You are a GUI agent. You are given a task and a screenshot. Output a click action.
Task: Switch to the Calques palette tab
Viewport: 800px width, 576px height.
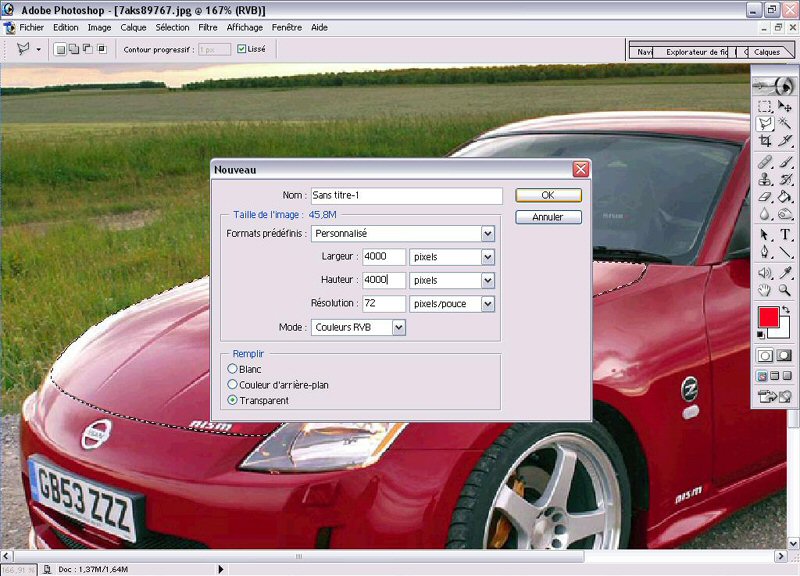tap(767, 52)
